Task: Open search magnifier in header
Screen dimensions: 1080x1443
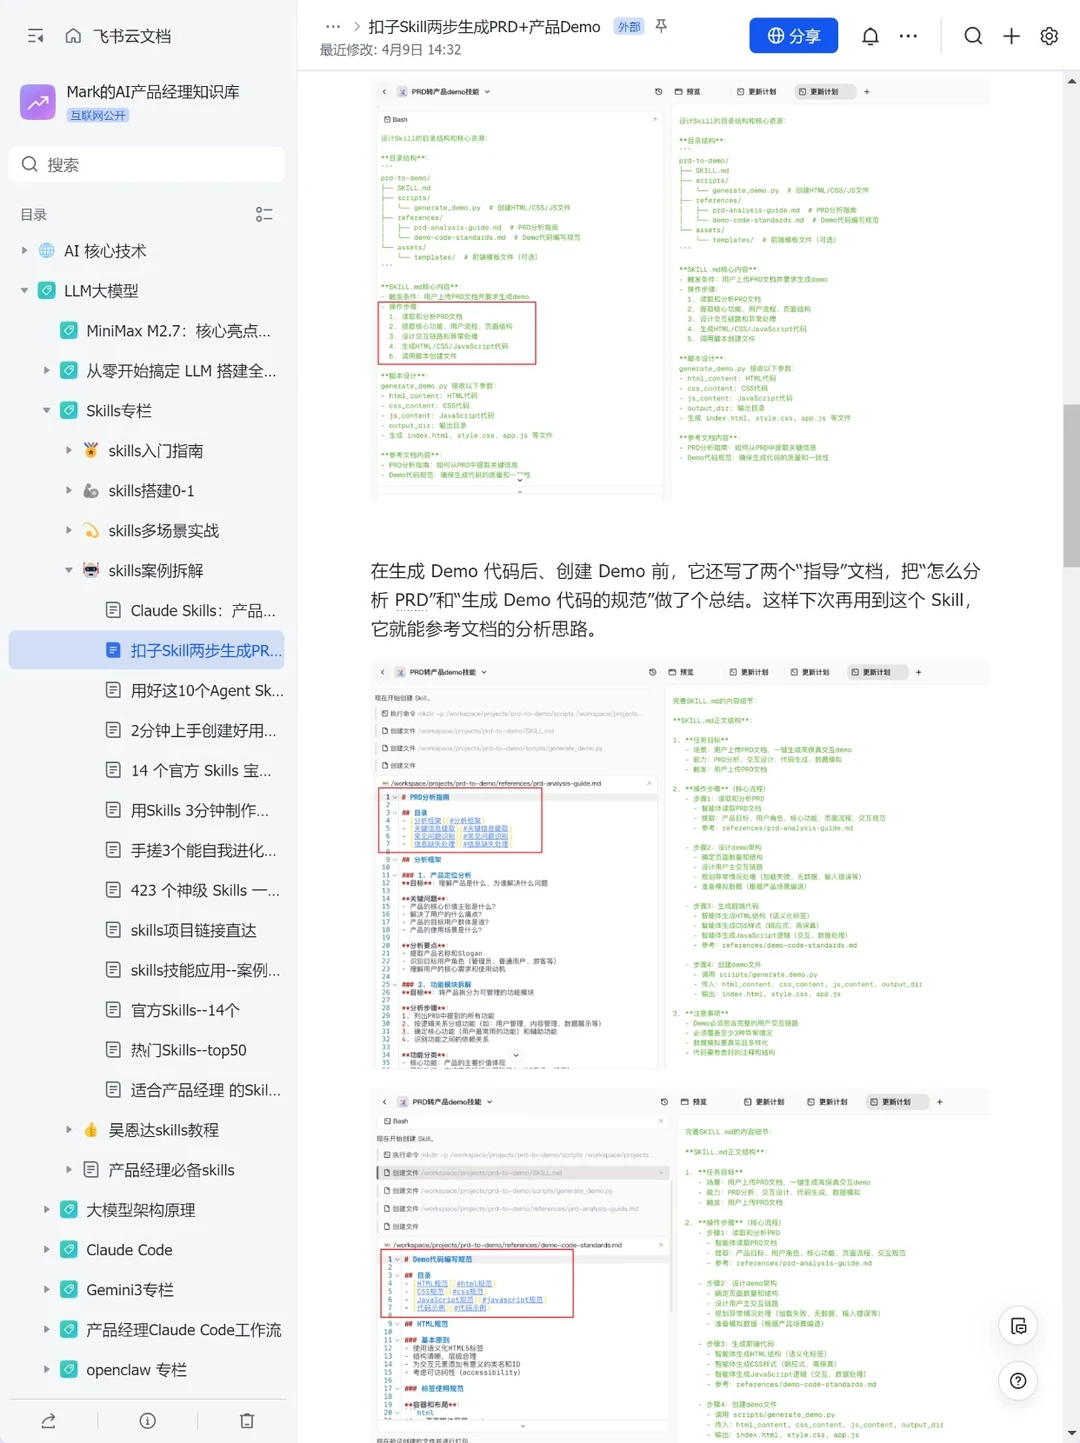Action: pyautogui.click(x=973, y=36)
